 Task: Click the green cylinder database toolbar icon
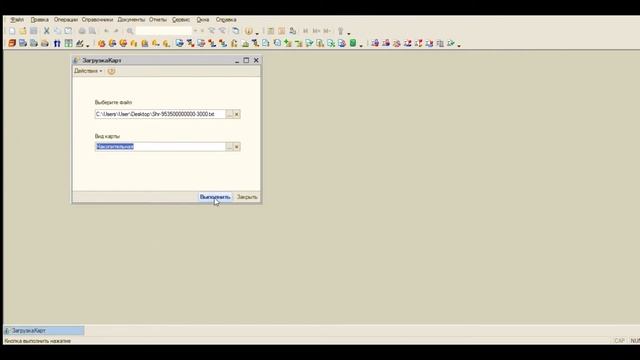[x=353, y=43]
